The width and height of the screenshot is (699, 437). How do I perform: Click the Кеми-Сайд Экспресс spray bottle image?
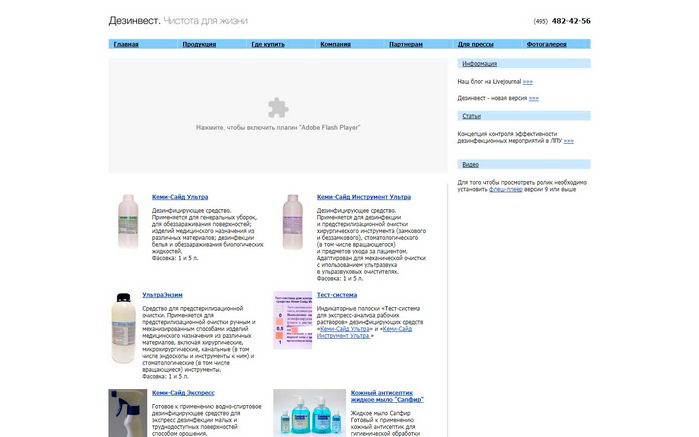click(127, 413)
